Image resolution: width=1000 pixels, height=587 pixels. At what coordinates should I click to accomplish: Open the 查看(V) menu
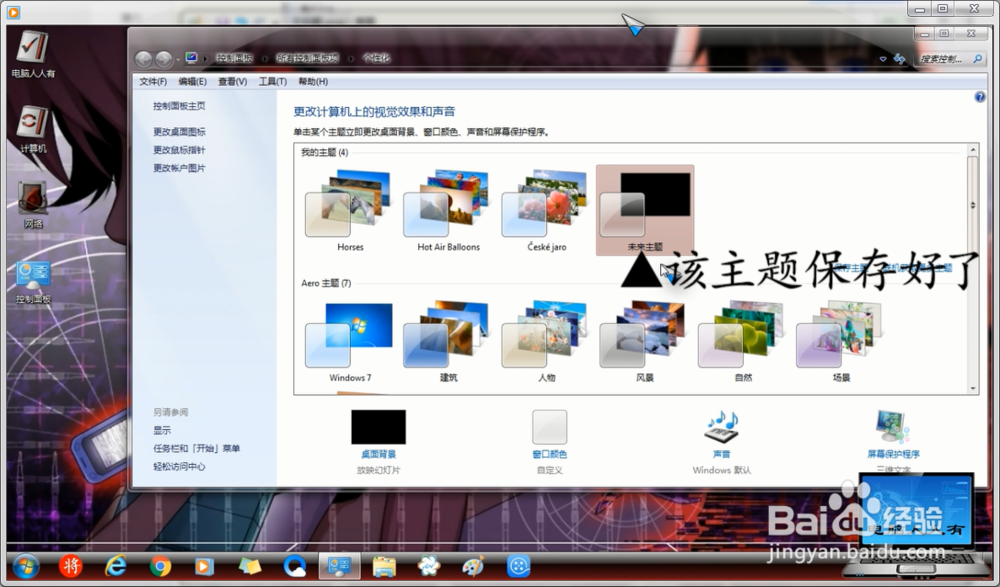coord(232,82)
